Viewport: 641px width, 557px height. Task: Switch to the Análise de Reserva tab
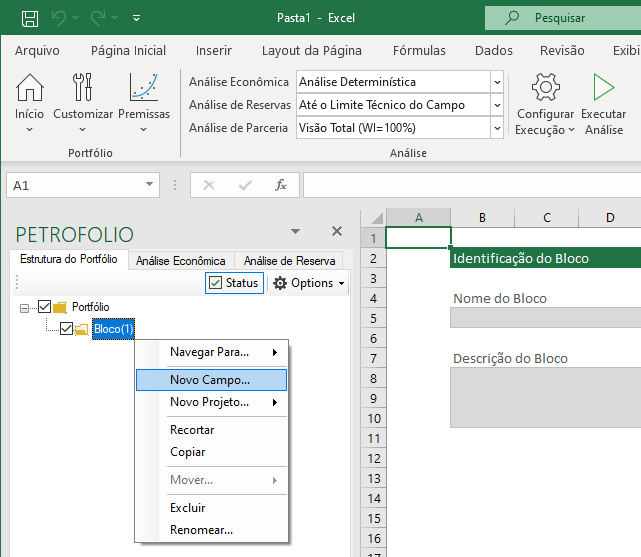289,260
